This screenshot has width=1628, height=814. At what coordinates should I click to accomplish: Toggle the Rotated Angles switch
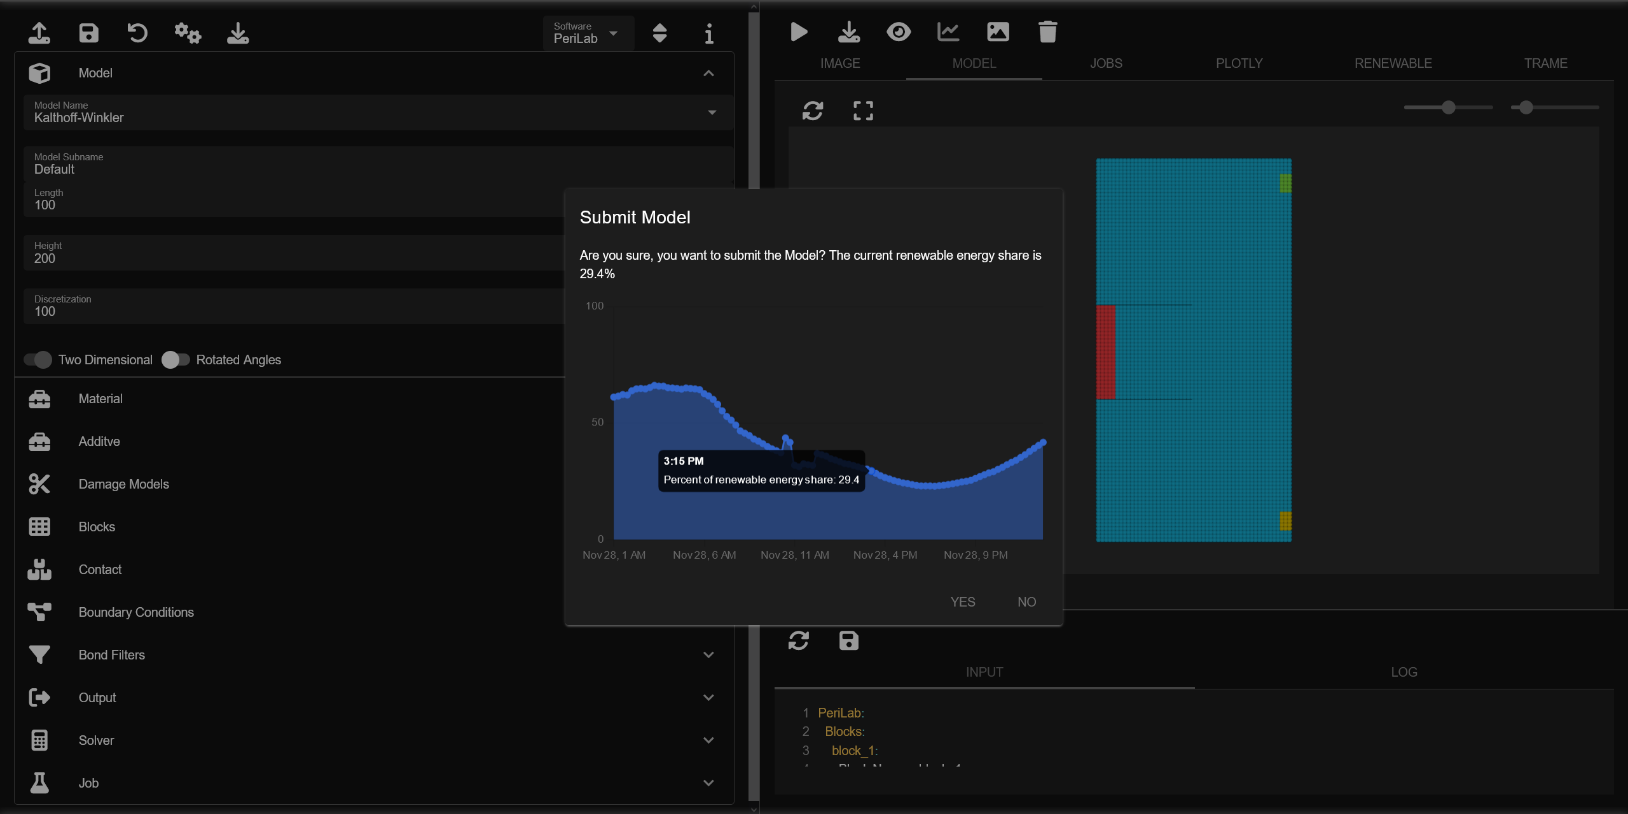tap(175, 360)
